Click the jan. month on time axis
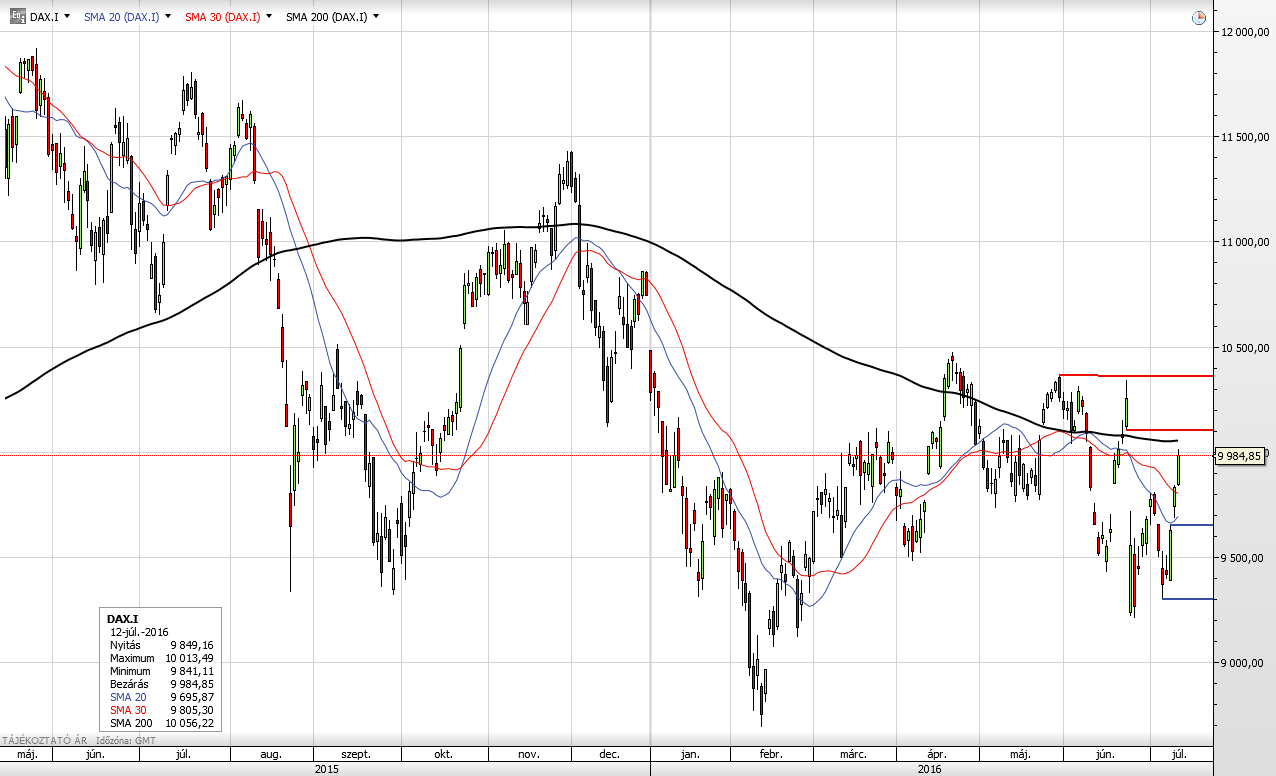1276x776 pixels. (689, 755)
